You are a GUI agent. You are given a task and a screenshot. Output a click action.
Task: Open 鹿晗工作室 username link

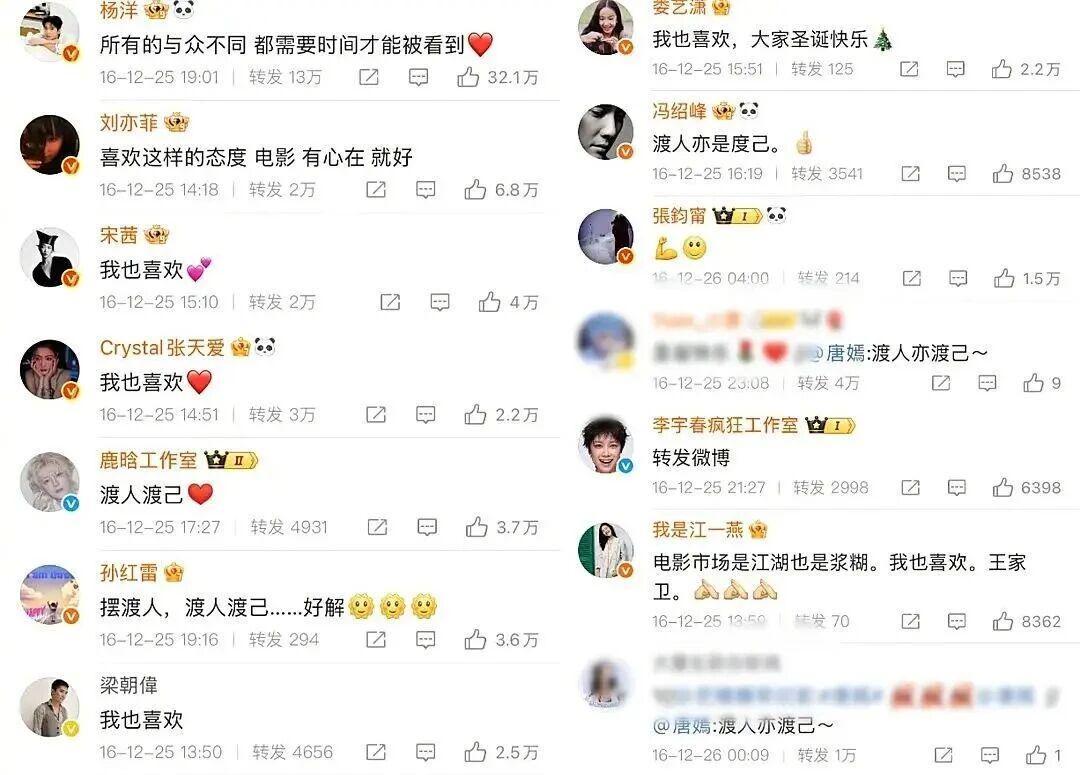148,459
